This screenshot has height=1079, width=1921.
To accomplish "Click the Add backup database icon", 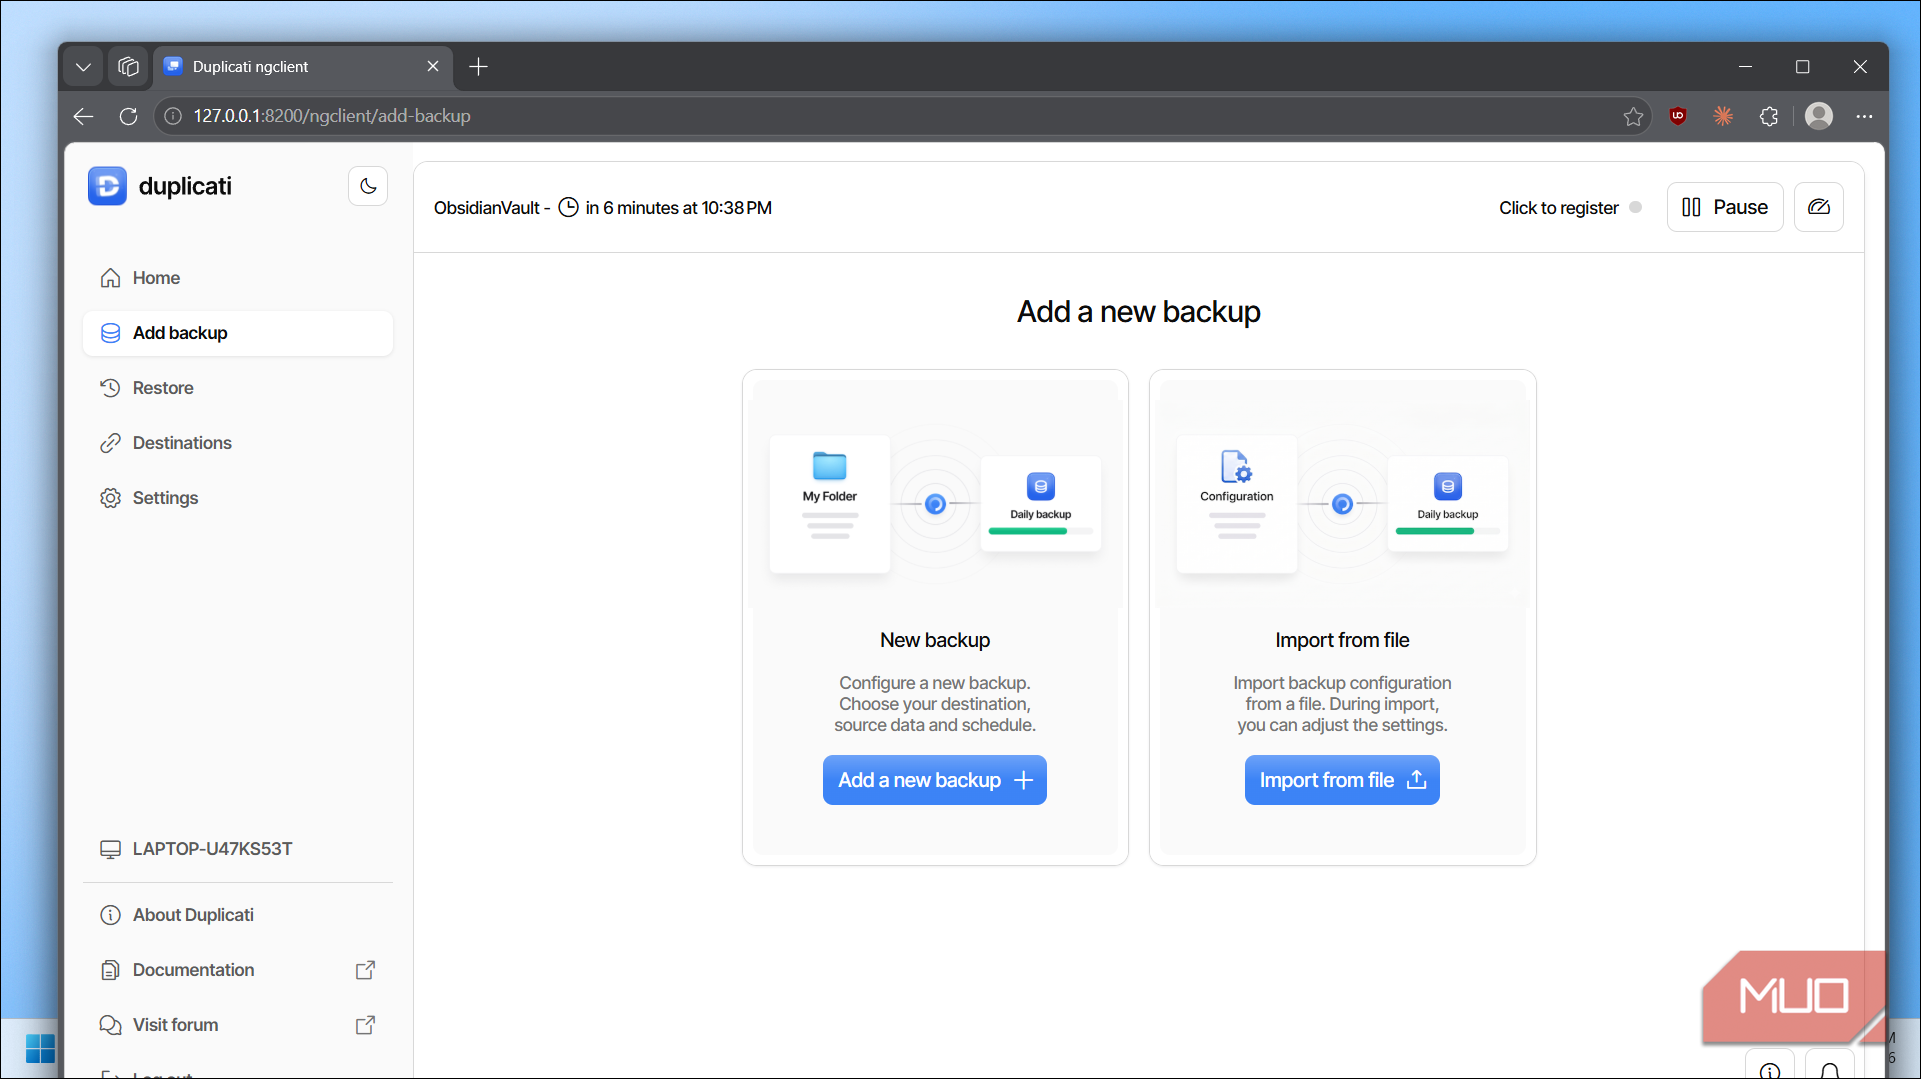I will pyautogui.click(x=110, y=333).
